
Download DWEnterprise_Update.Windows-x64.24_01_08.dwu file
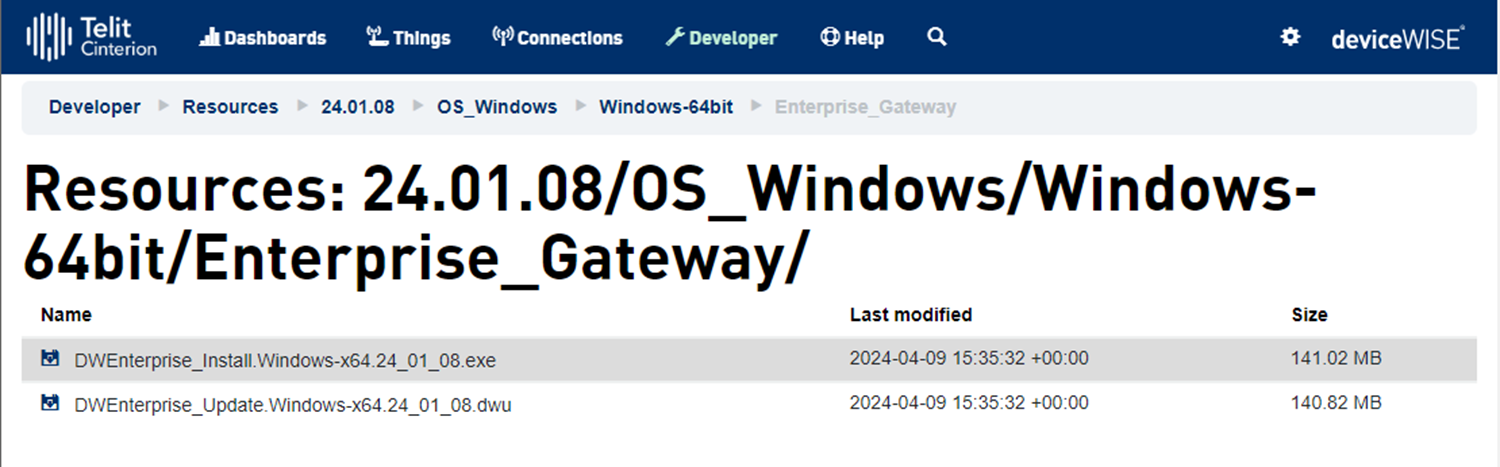coord(293,405)
